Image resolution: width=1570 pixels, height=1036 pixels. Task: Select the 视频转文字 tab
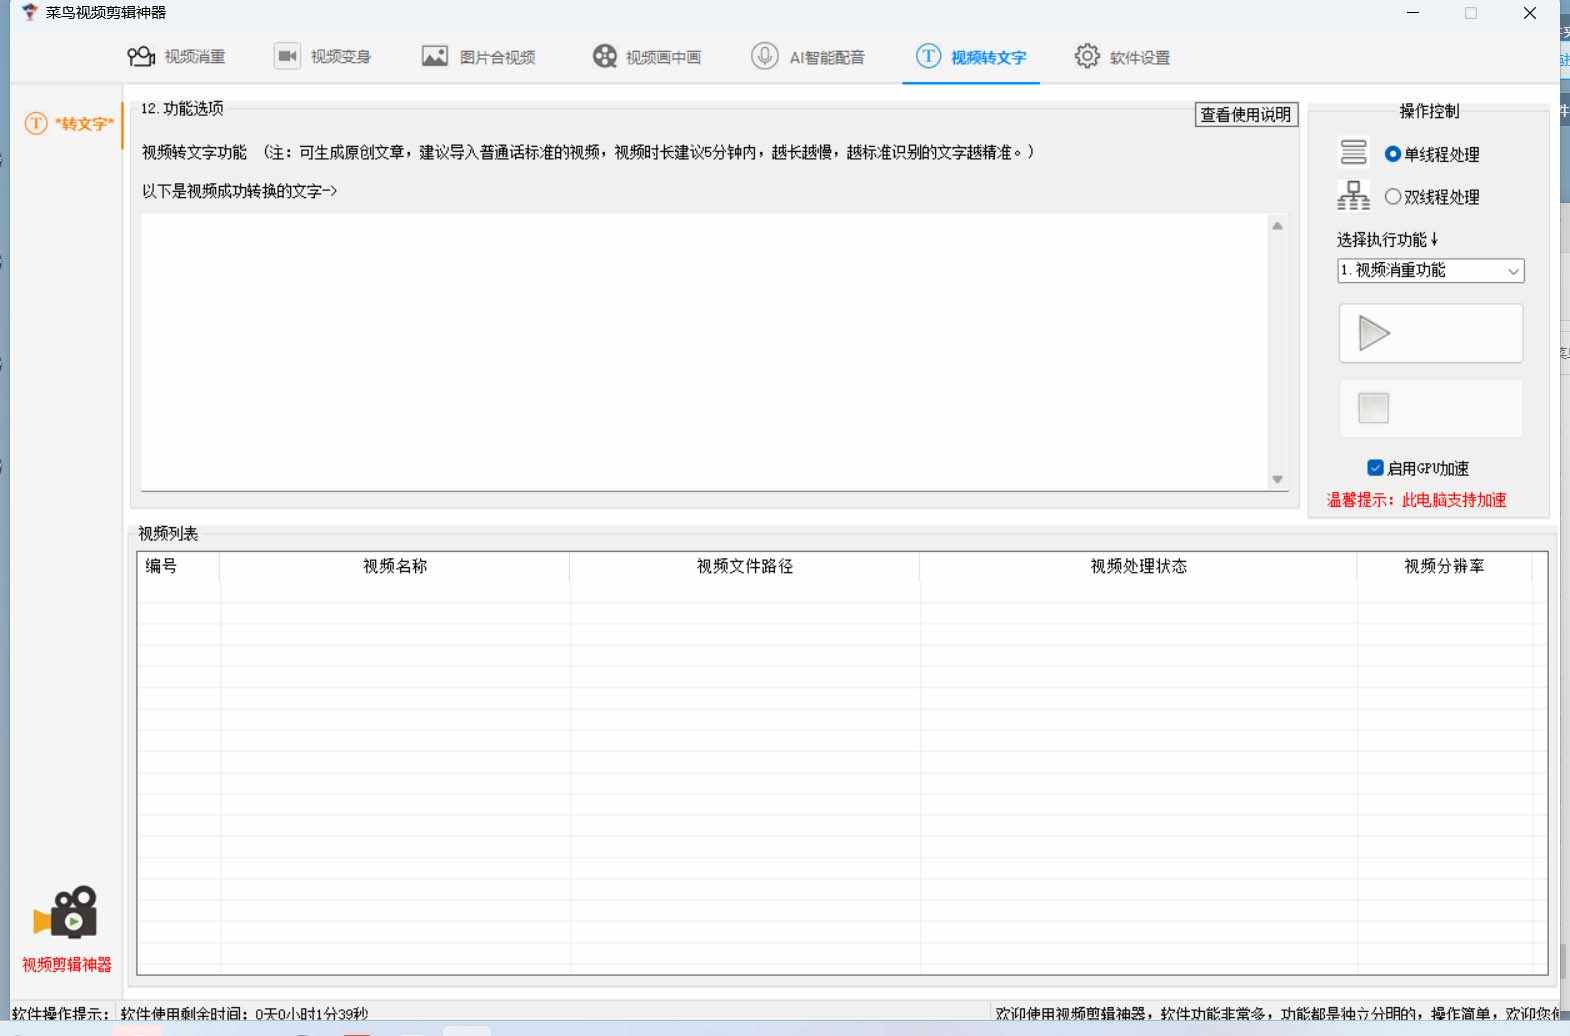[971, 57]
